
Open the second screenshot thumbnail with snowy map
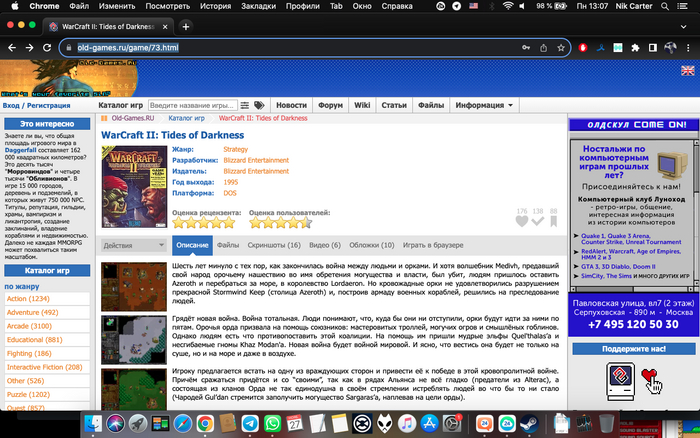[x=134, y=340]
